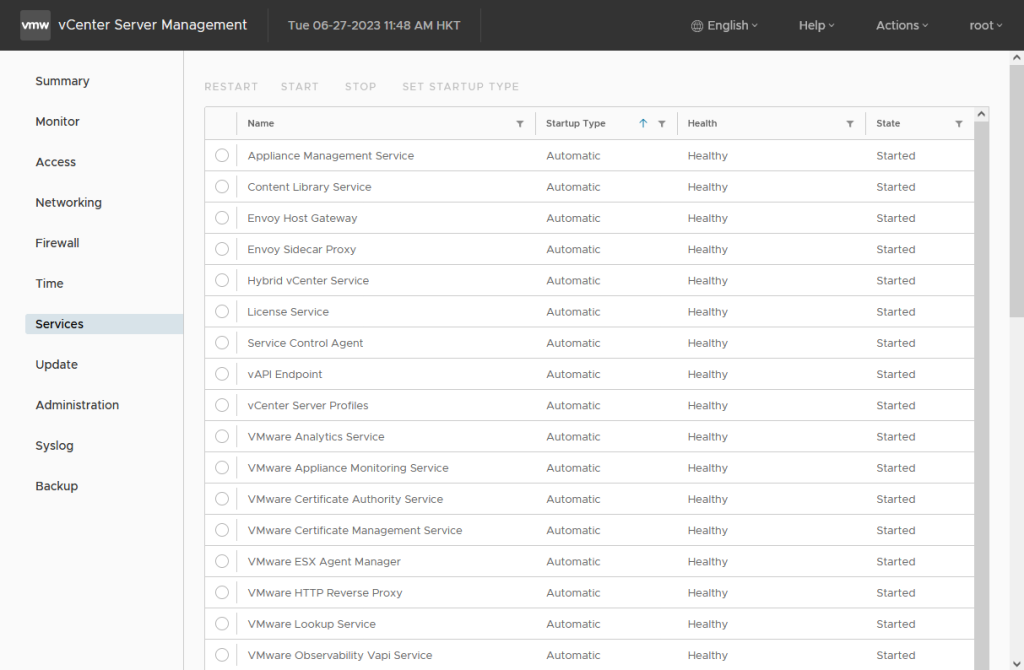
Task: Open the Backup page
Action: pos(57,486)
